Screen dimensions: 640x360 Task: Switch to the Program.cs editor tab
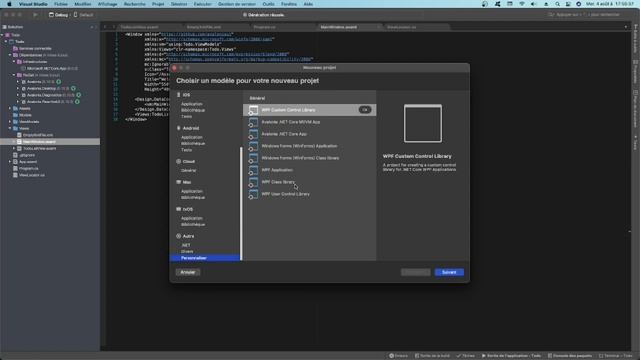tap(264, 27)
